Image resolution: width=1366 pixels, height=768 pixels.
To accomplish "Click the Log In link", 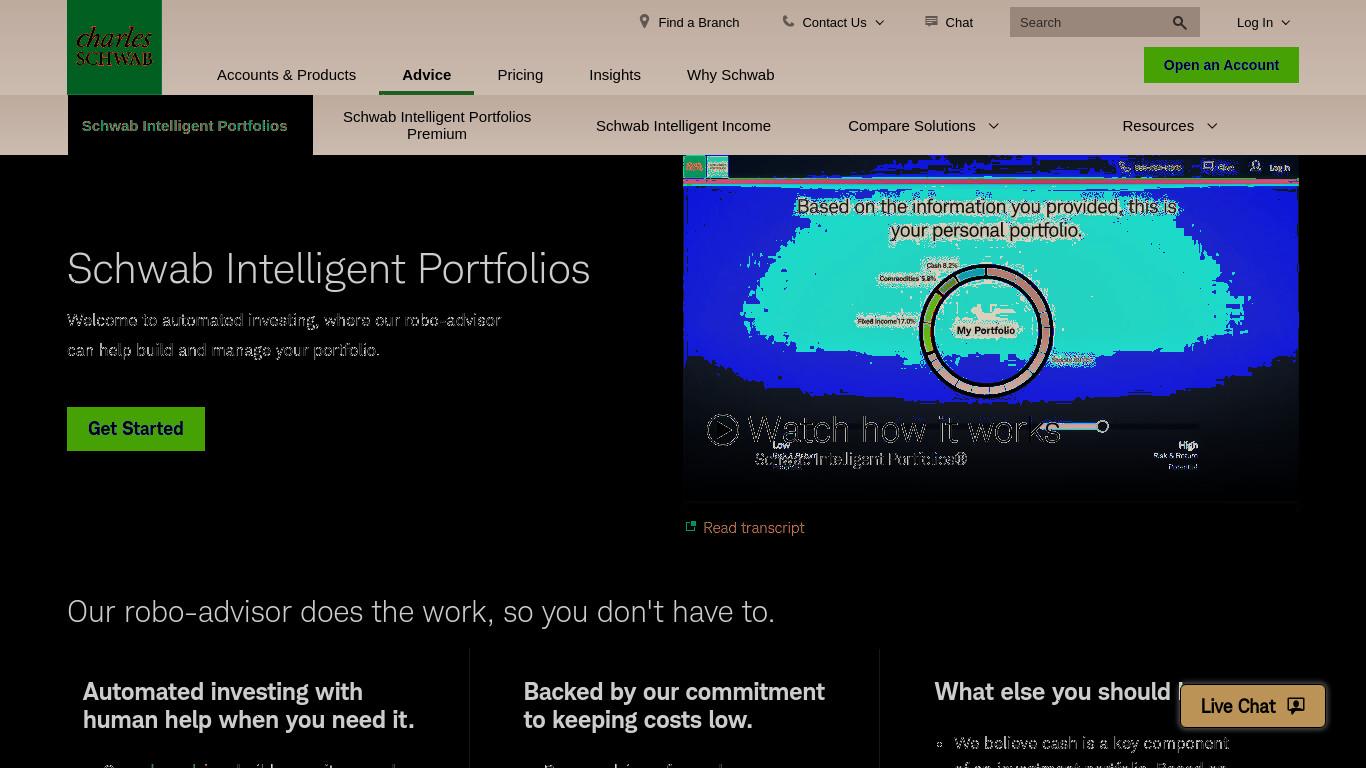I will tap(1255, 22).
